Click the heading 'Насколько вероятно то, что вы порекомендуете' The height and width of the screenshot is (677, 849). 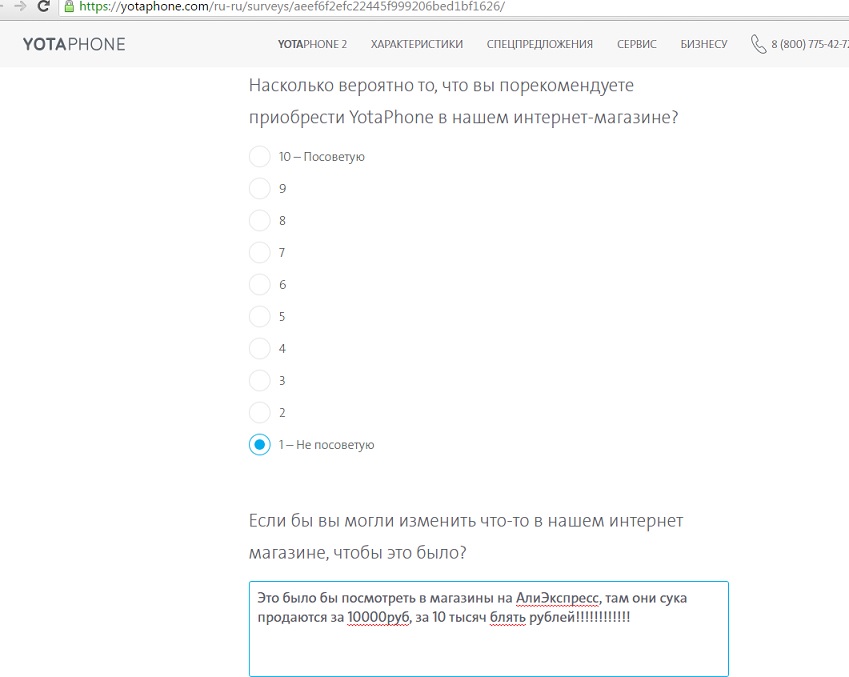coord(441,86)
